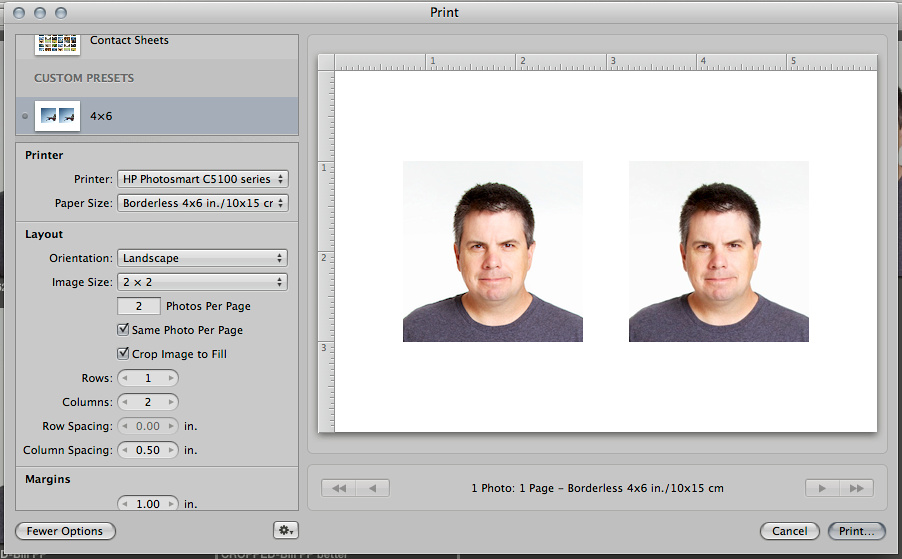Click the Fewer Options button
This screenshot has width=902, height=559.
pyautogui.click(x=65, y=531)
